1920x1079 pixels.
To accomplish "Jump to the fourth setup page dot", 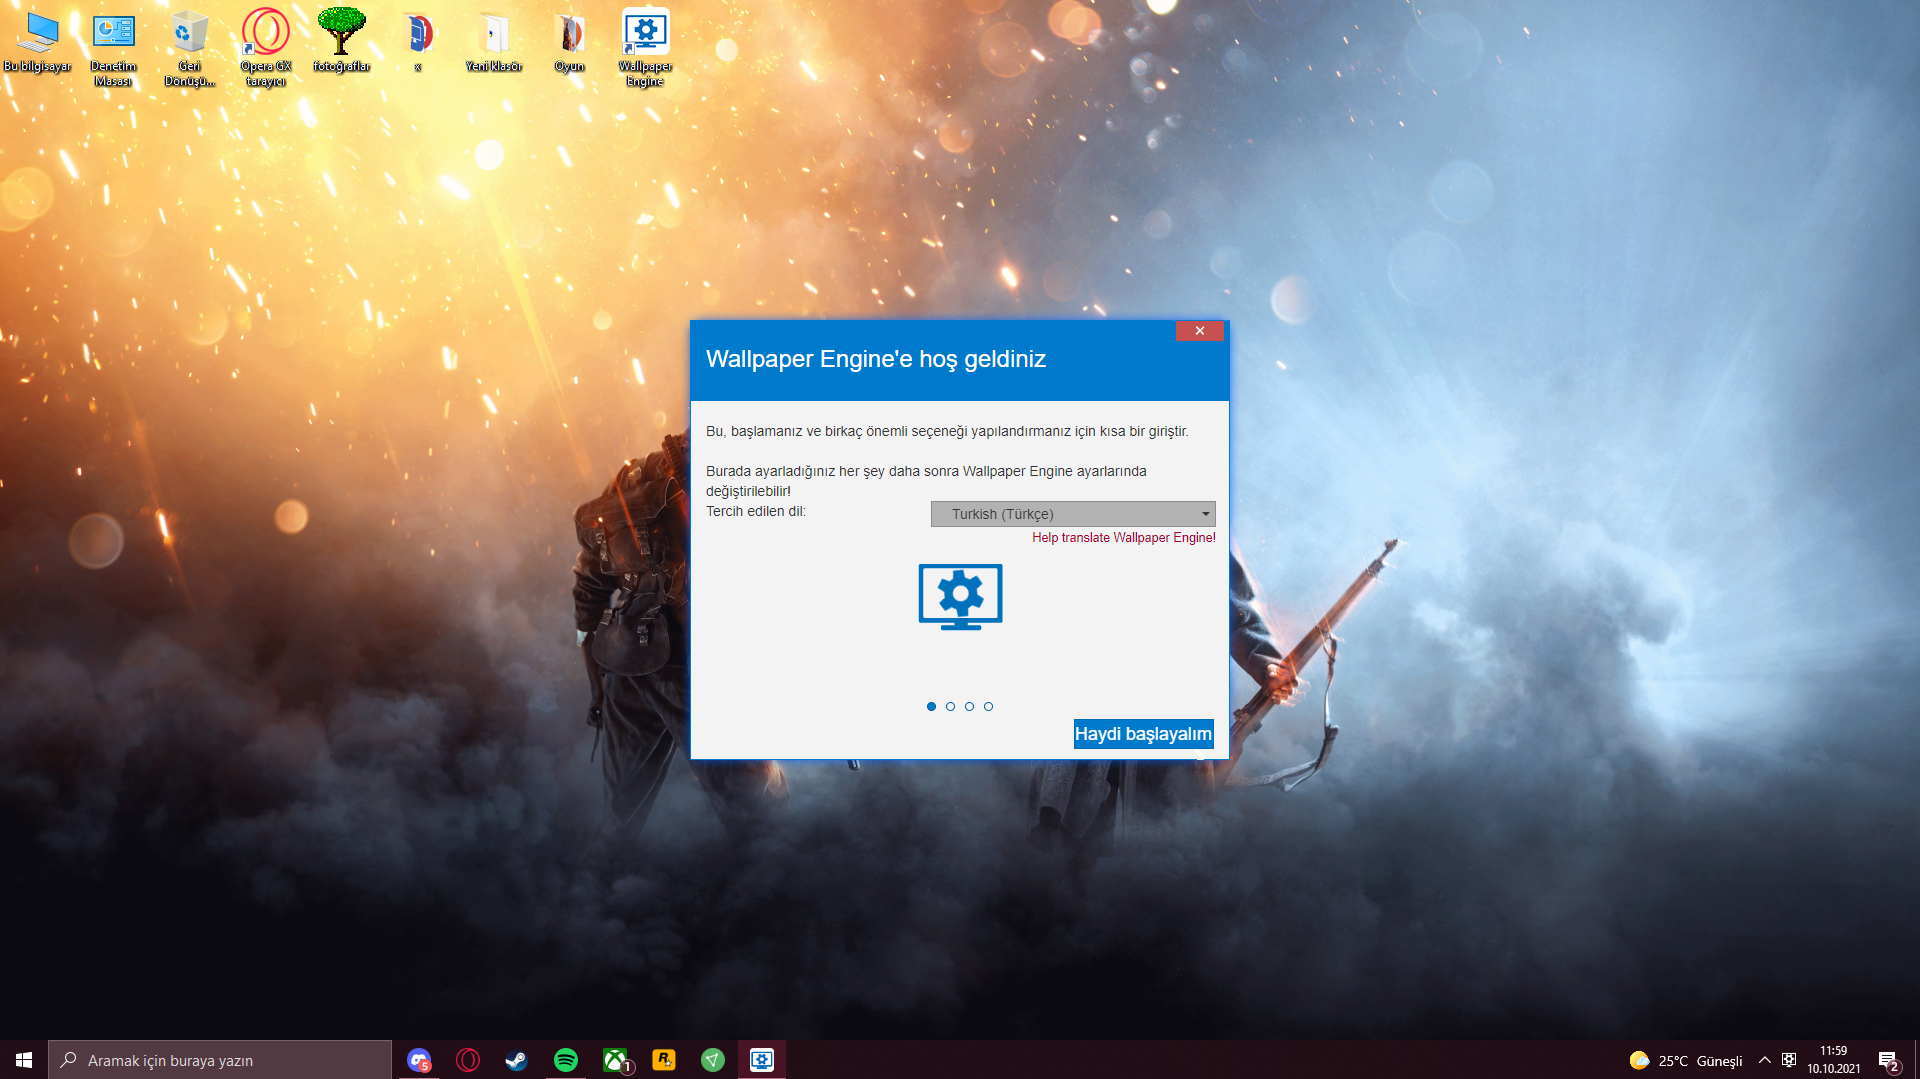I will tap(988, 707).
